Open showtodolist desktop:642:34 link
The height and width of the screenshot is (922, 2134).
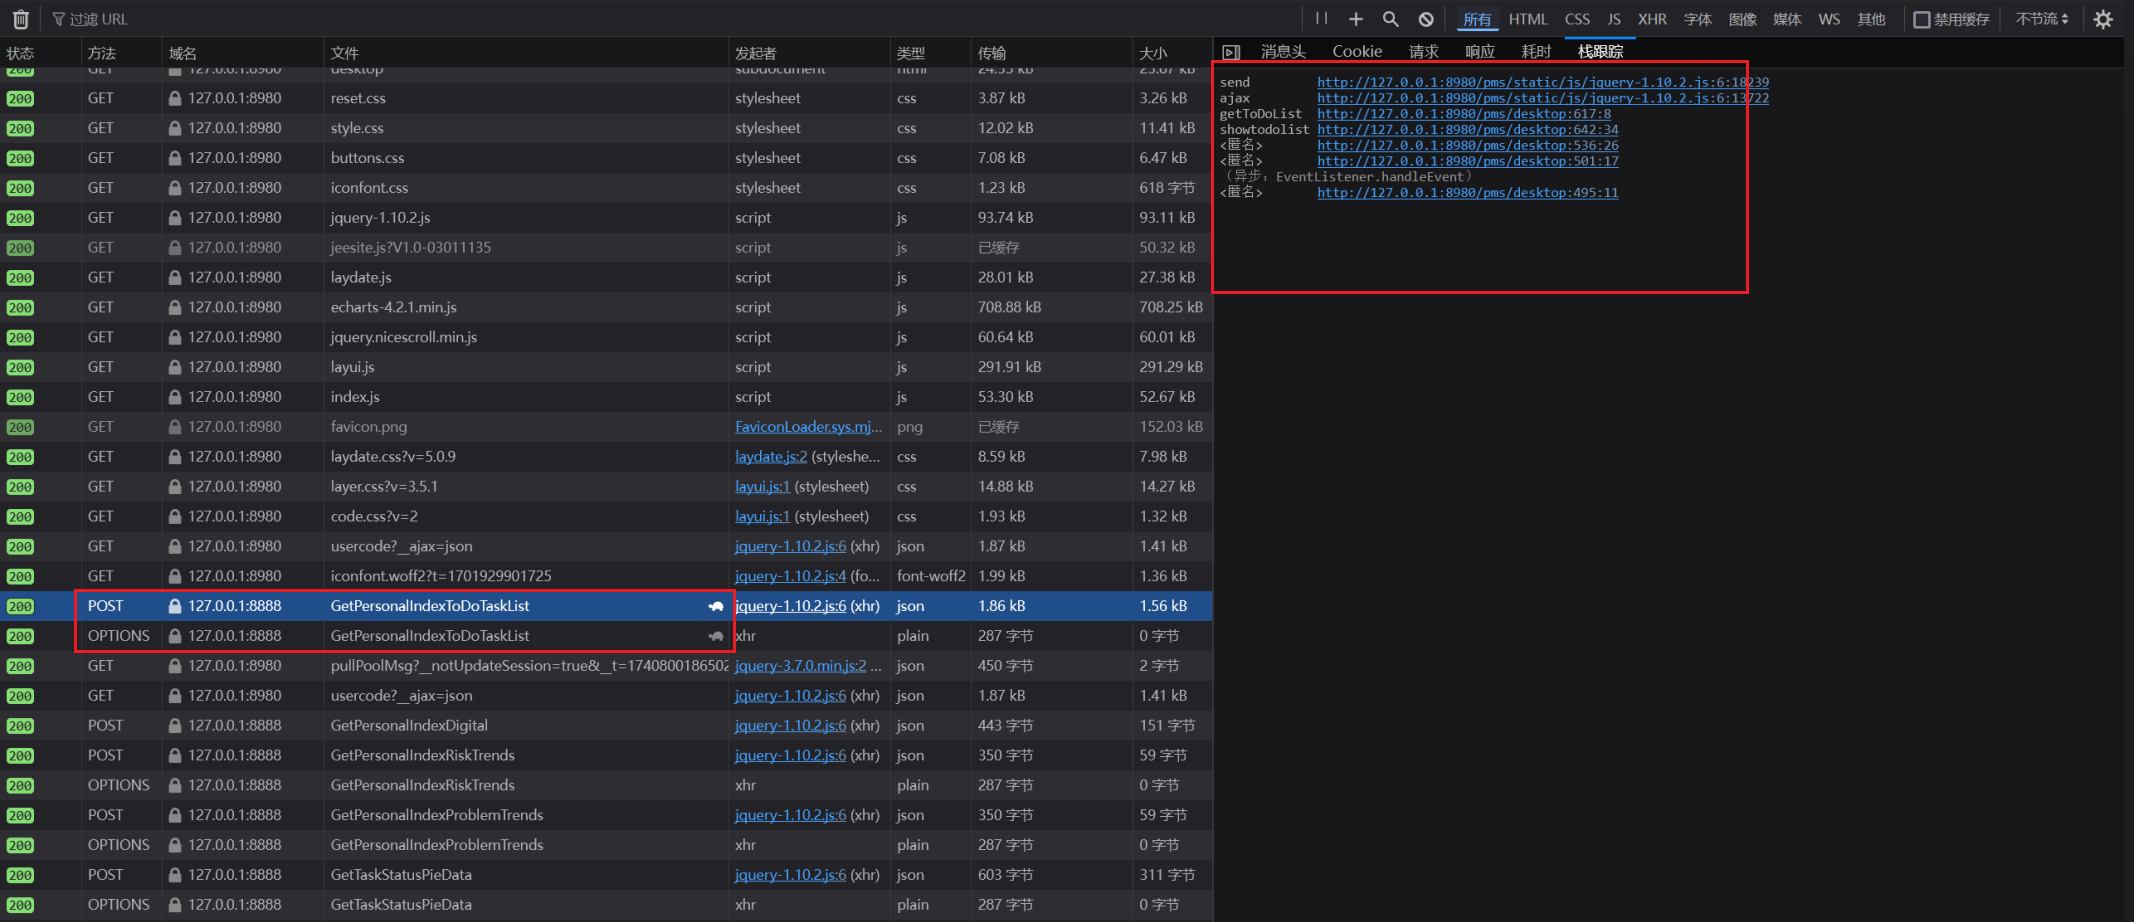[x=1467, y=130]
